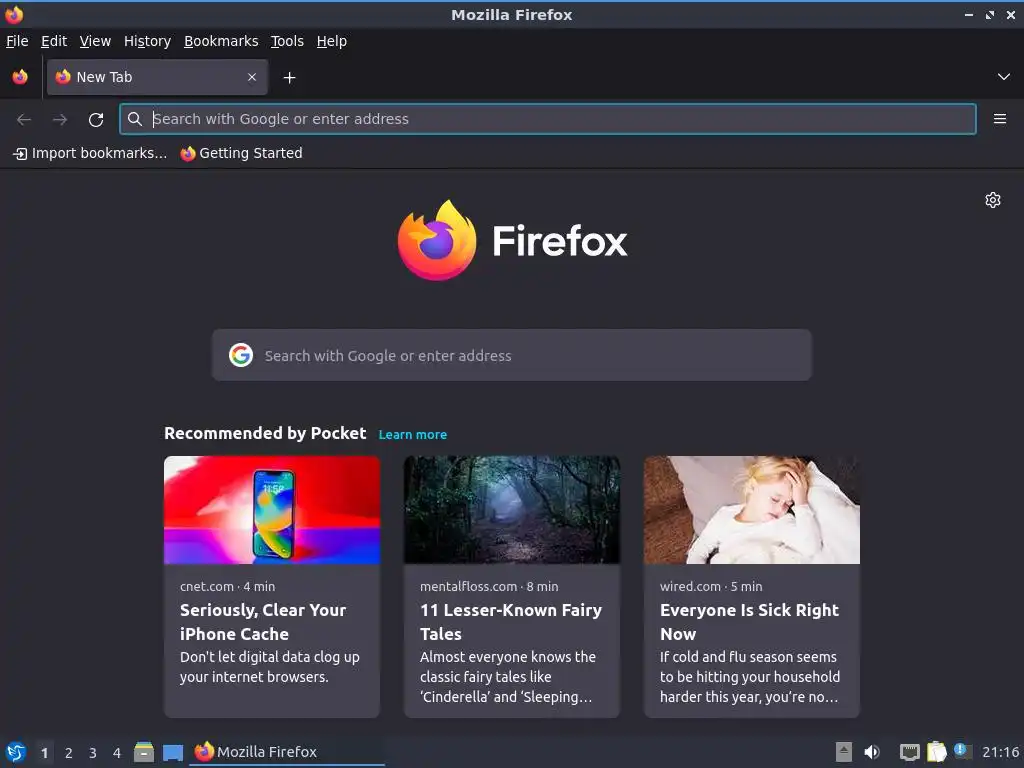The height and width of the screenshot is (768, 1024).
Task: Click the page center search field
Action: point(511,355)
